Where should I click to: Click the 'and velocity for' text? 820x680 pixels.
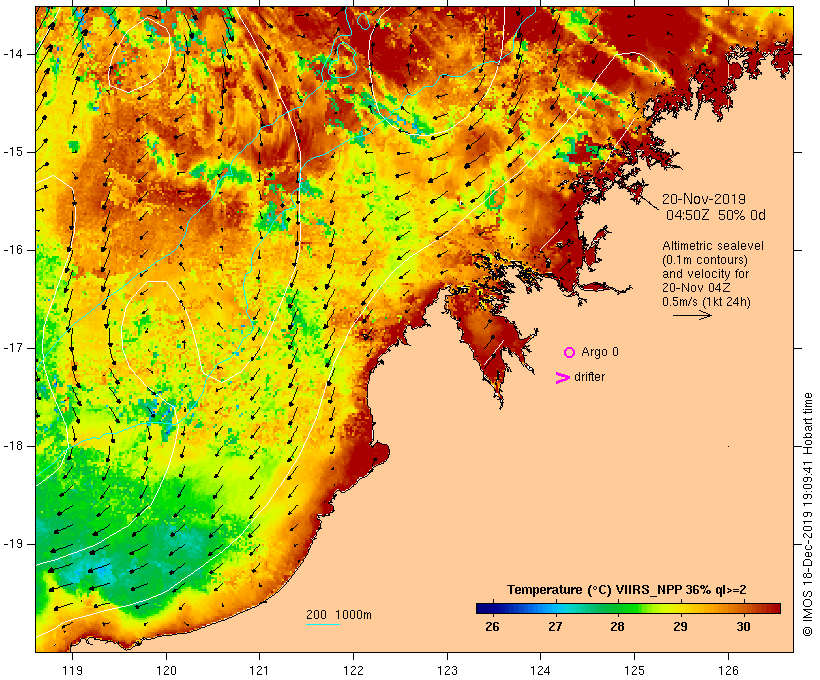705,274
